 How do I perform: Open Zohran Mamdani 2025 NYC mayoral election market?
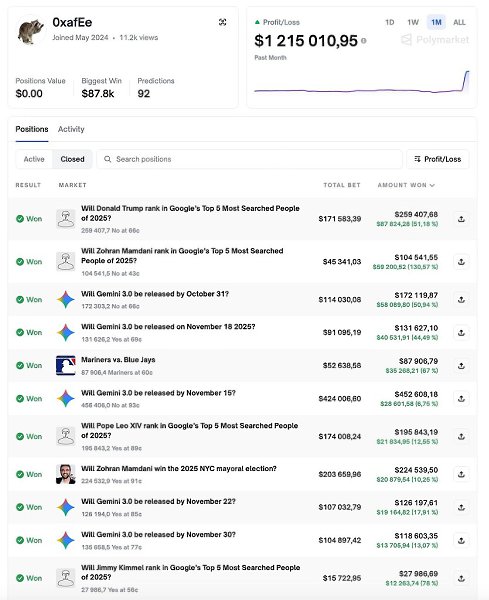[x=179, y=469]
